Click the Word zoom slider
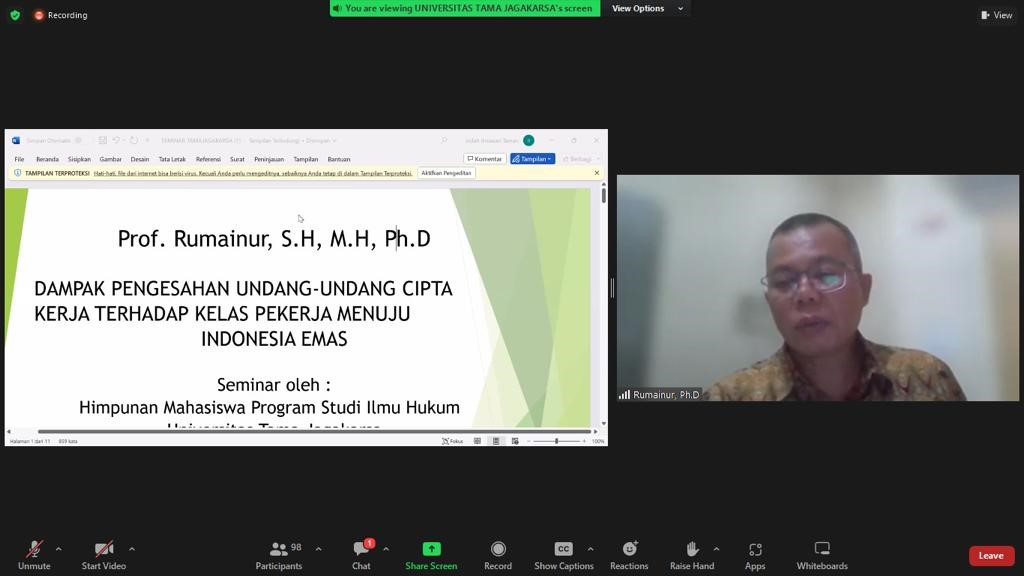Screen dimensions: 1024x576 tap(557, 441)
